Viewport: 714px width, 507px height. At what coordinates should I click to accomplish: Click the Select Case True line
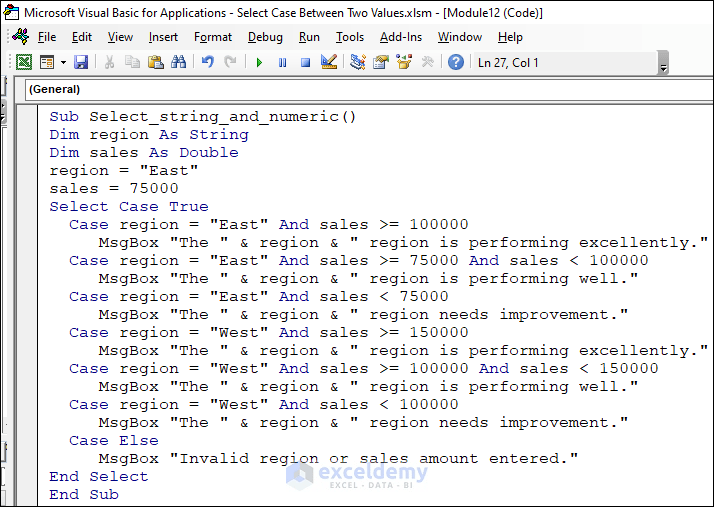[129, 207]
